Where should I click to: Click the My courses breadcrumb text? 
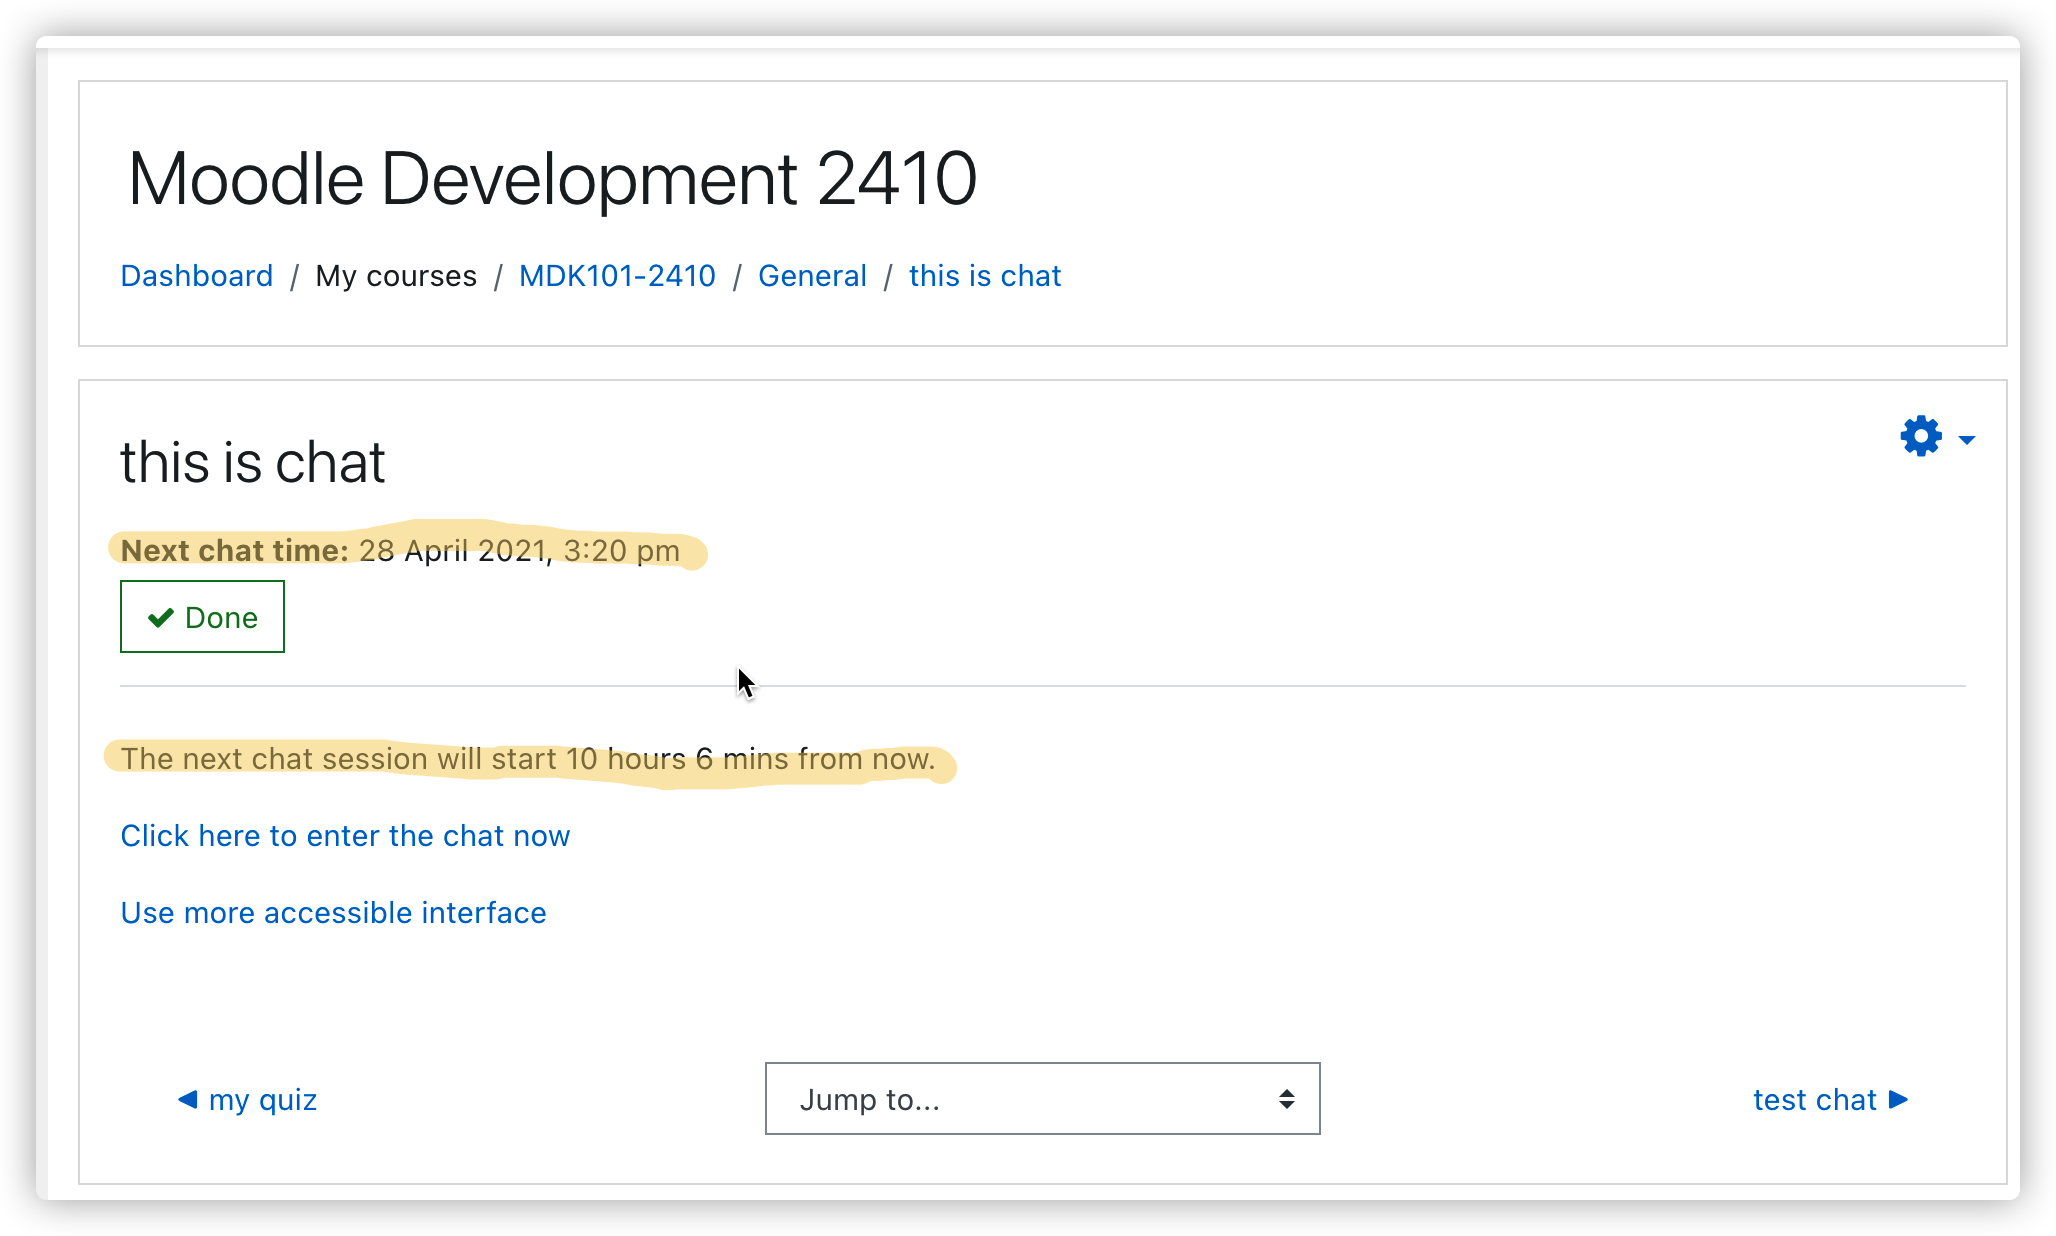tap(396, 275)
